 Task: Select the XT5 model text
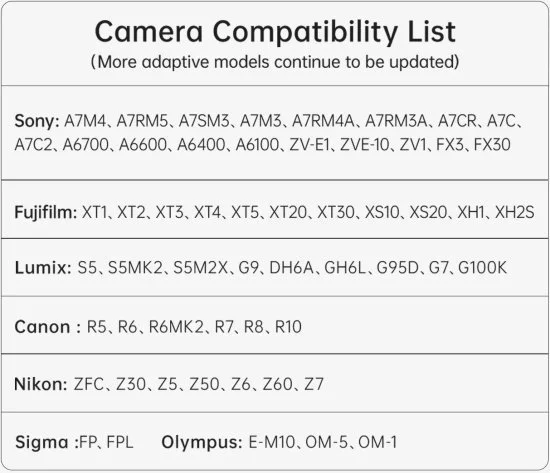pos(245,212)
